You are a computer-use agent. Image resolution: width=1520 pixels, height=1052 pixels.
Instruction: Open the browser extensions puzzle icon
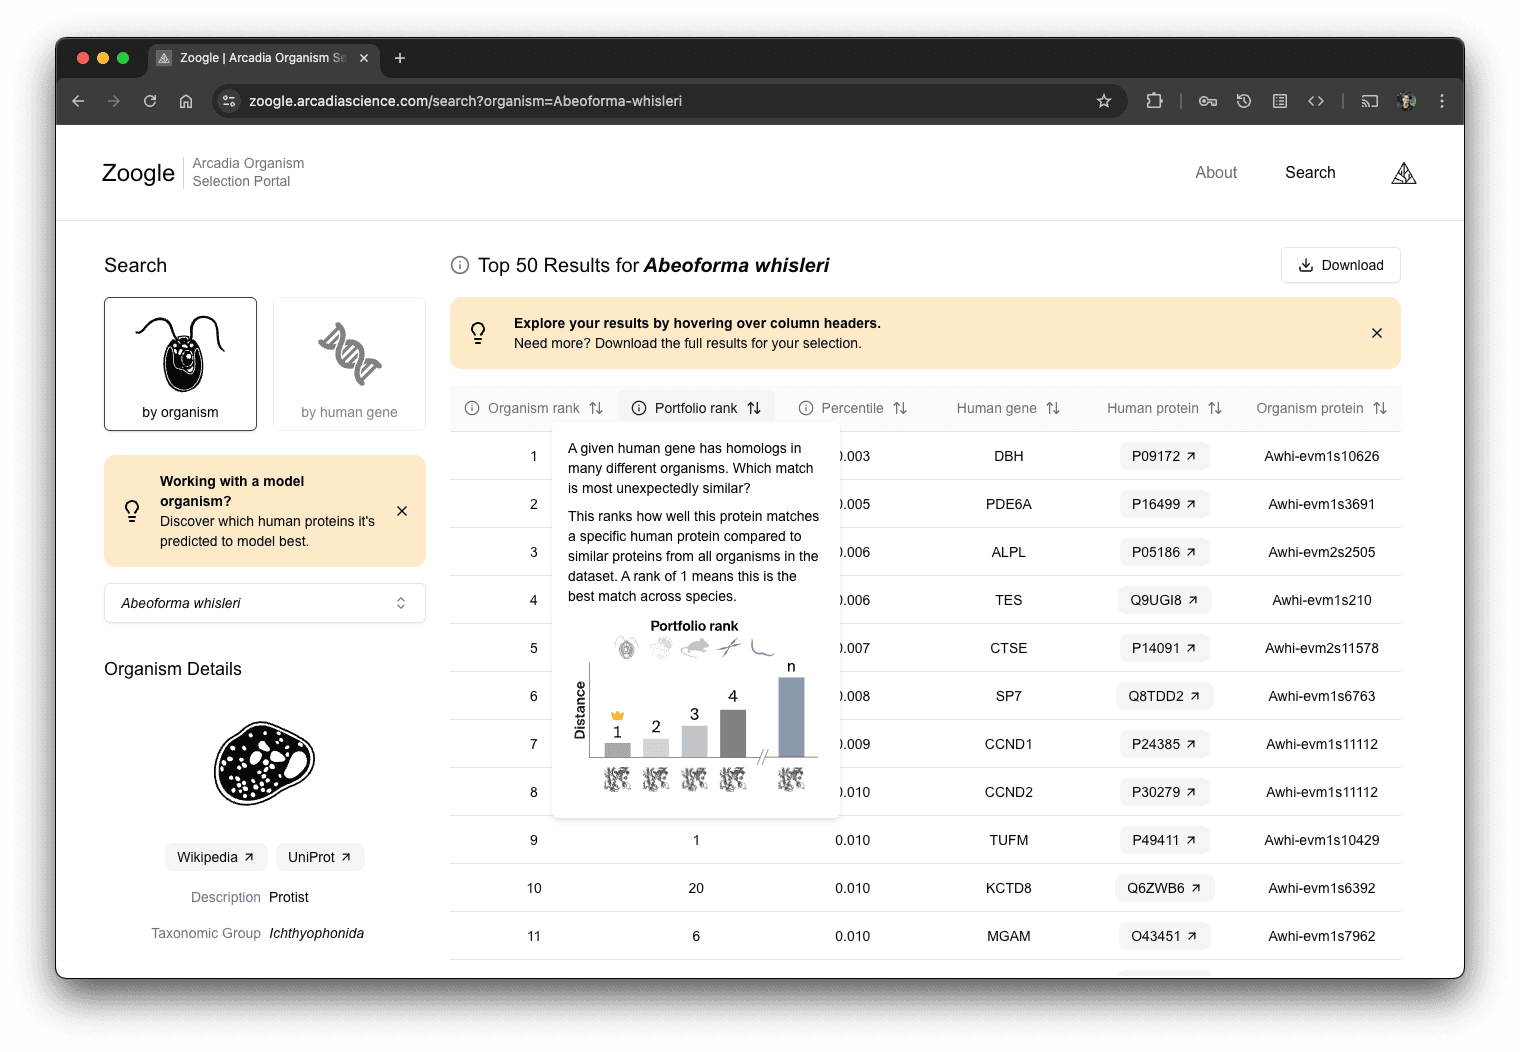(1154, 101)
